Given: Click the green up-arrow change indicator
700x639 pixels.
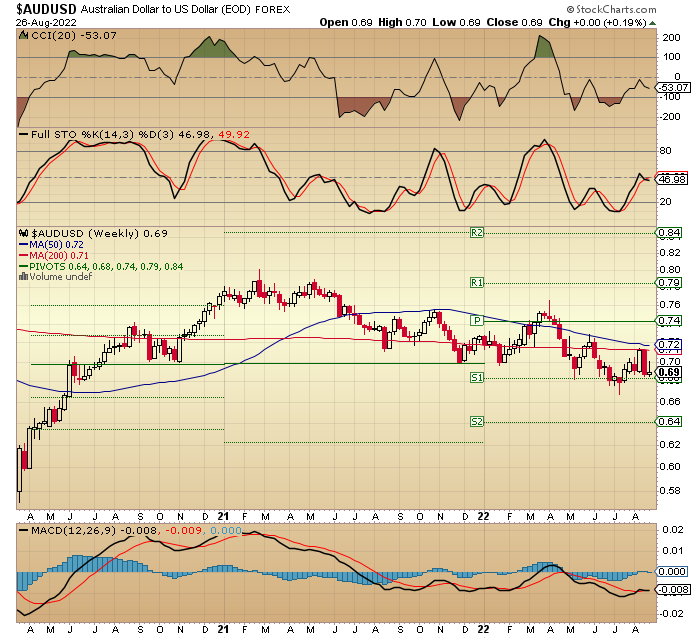Looking at the screenshot, I should click(652, 23).
